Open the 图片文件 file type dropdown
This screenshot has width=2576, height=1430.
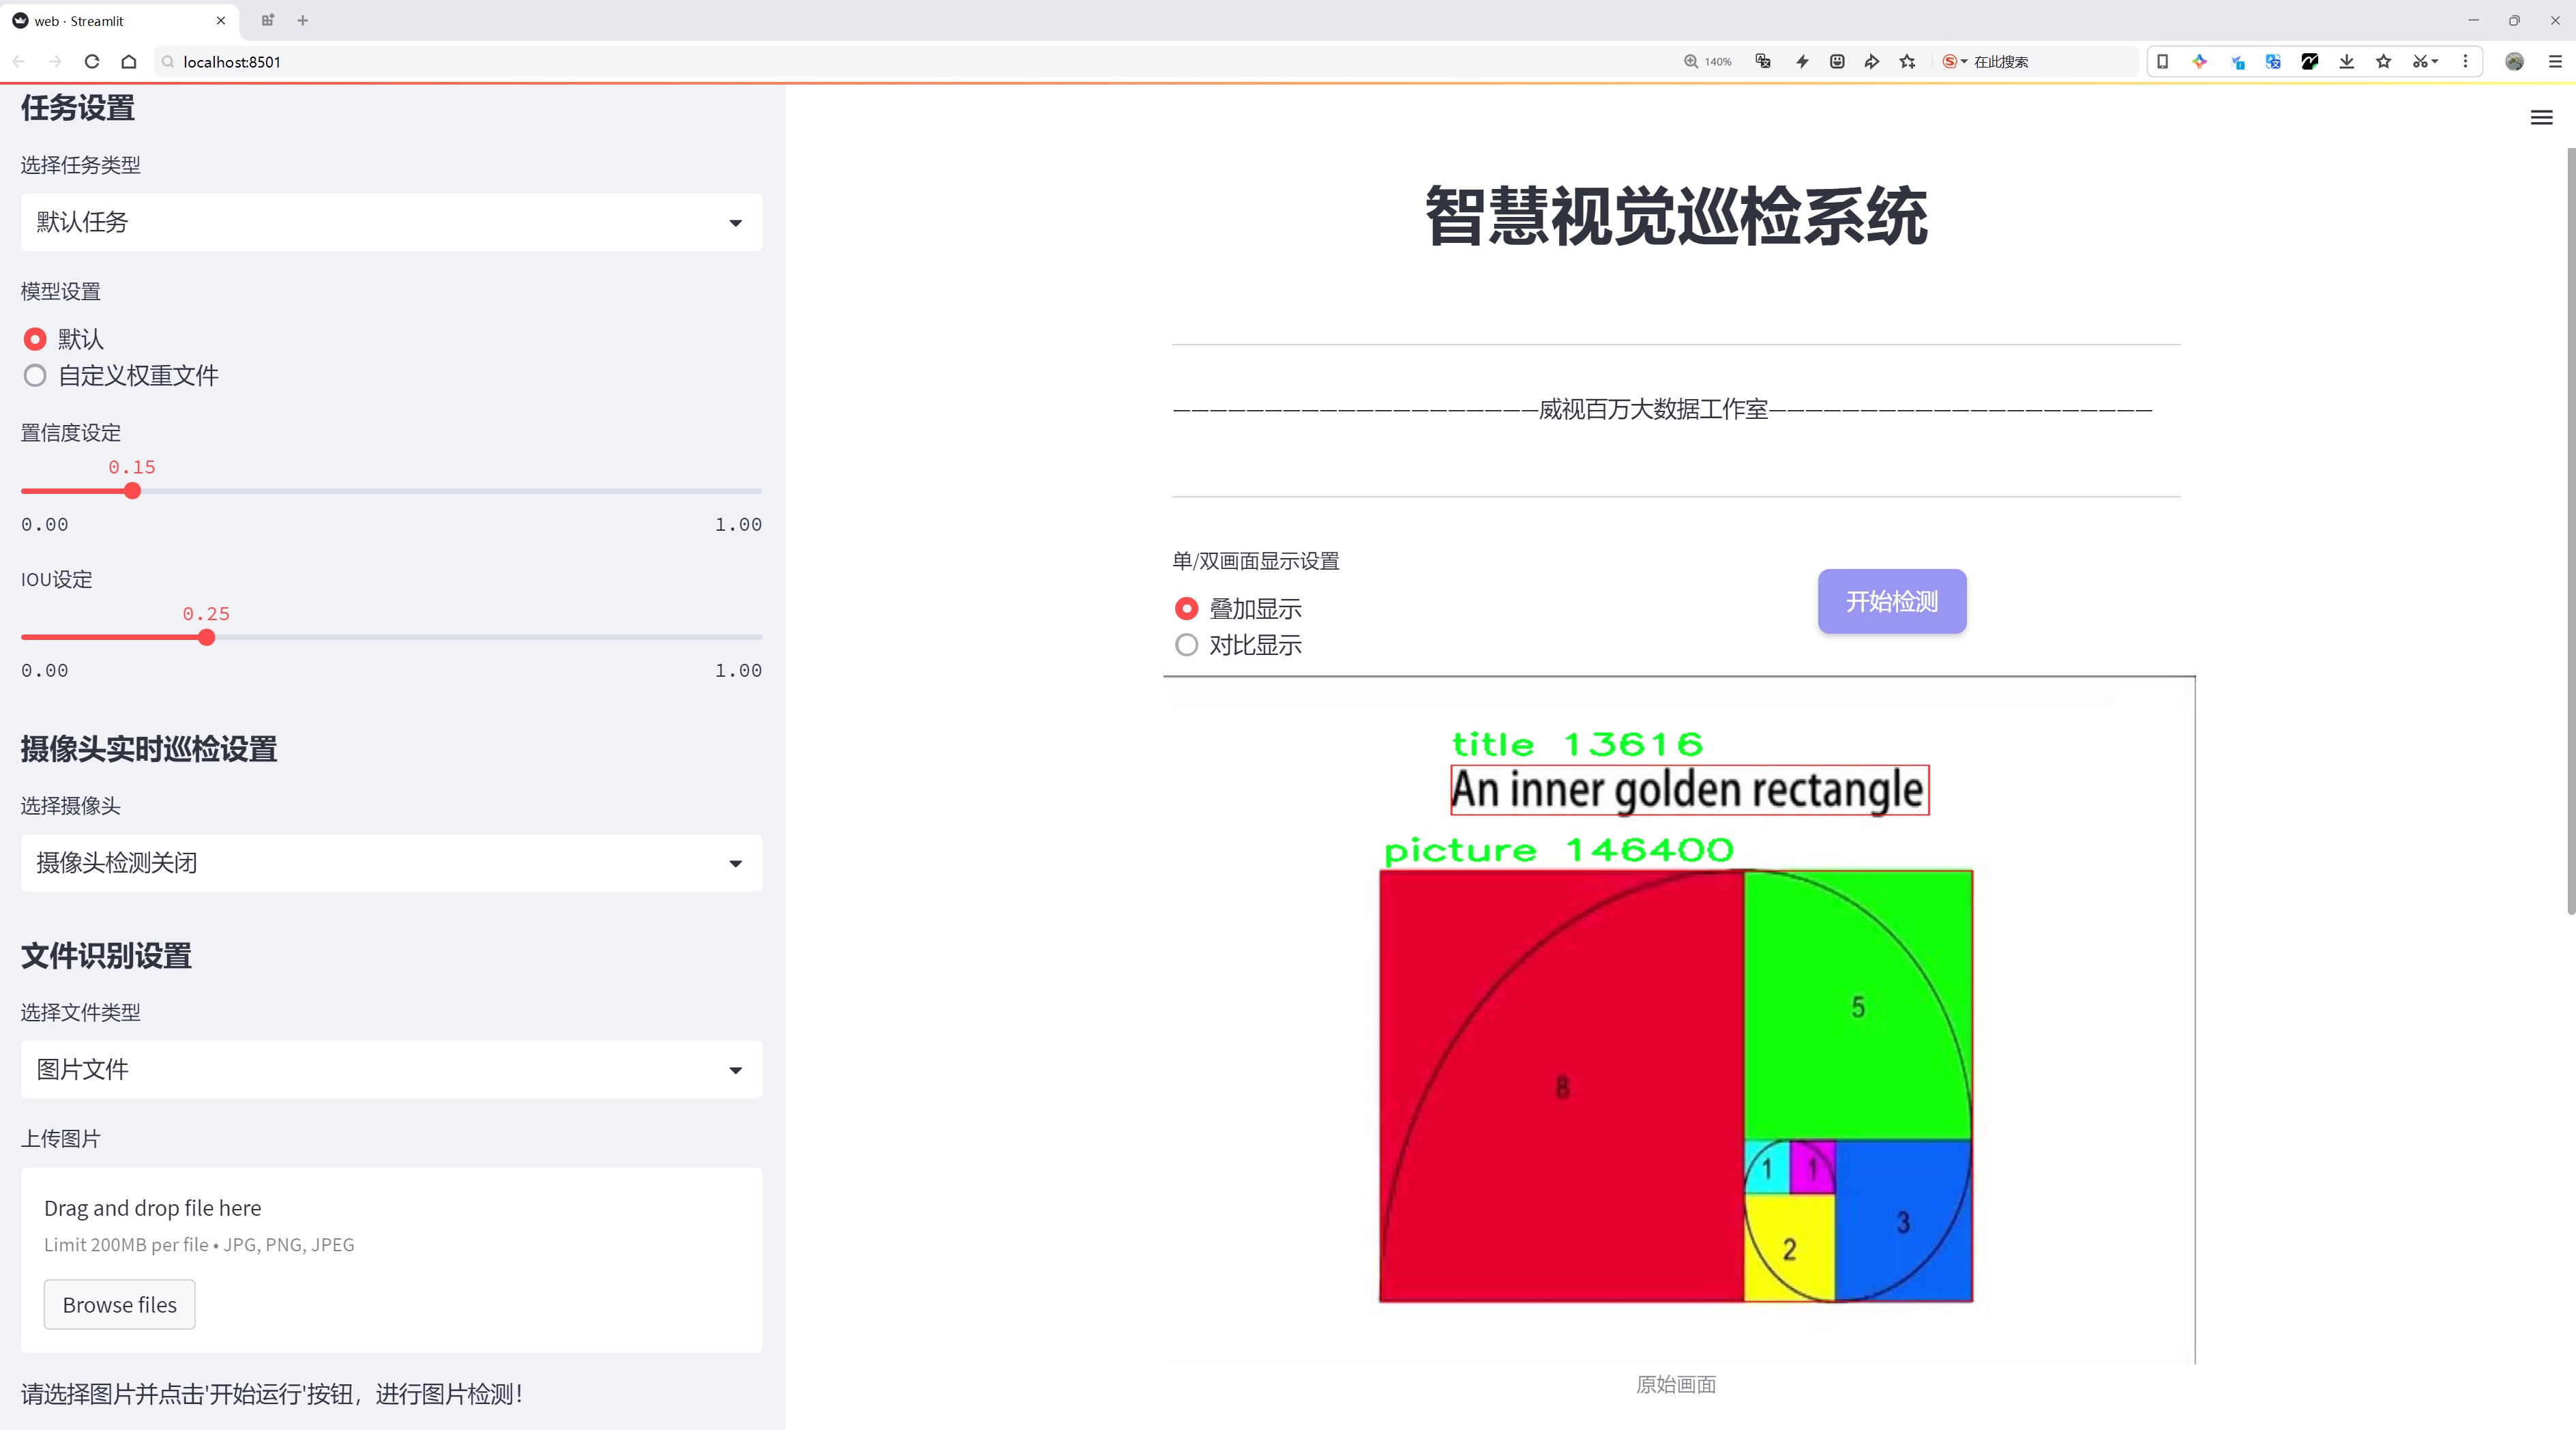tap(390, 1069)
